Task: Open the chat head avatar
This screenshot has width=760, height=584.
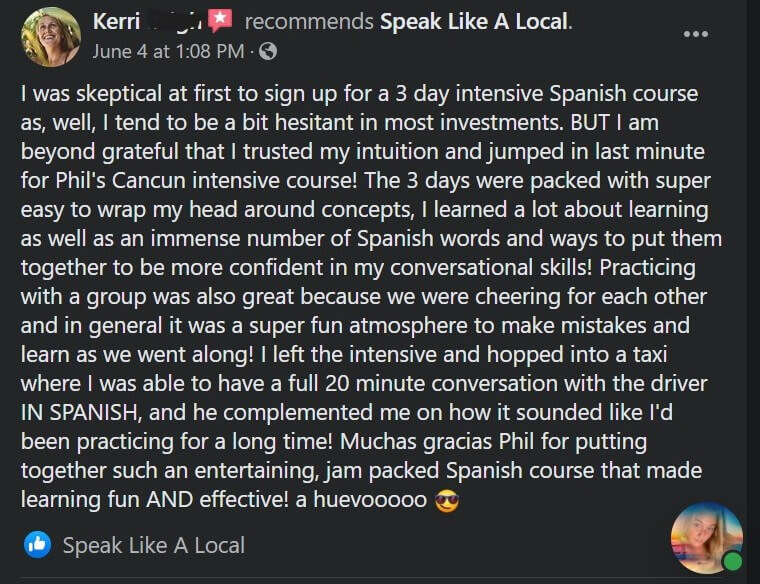Action: [x=706, y=538]
